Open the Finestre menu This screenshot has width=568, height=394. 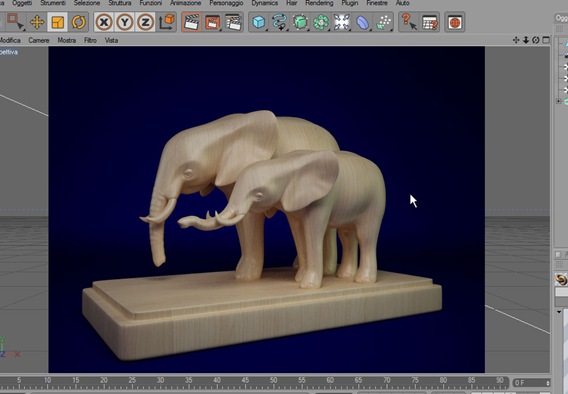pos(377,3)
